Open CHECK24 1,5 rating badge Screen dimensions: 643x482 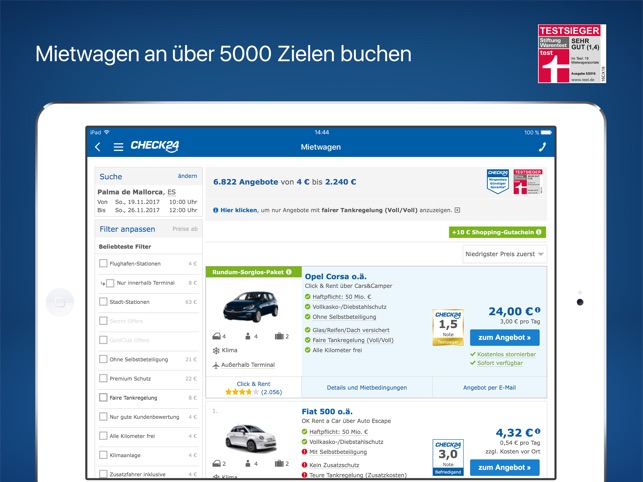pos(448,327)
